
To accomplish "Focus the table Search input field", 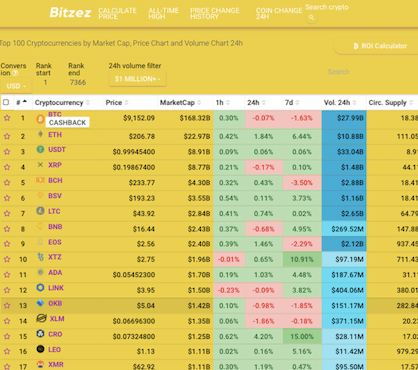I will click(339, 72).
